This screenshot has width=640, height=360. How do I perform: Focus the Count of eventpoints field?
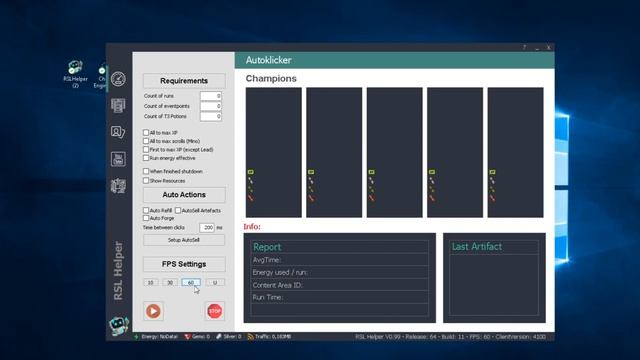211,106
